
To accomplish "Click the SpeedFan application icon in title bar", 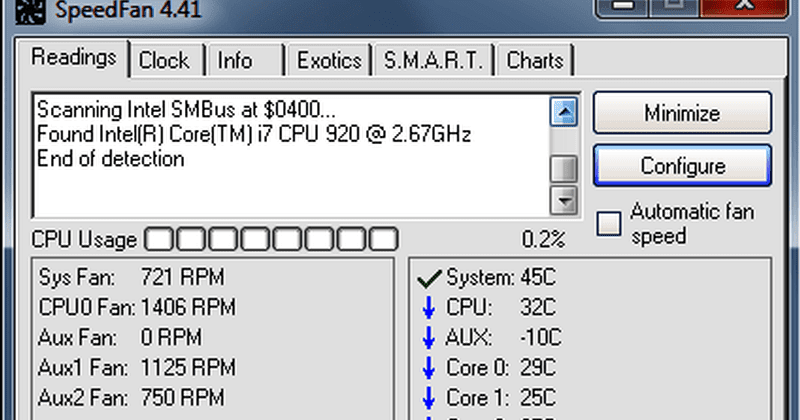I will [31, 10].
